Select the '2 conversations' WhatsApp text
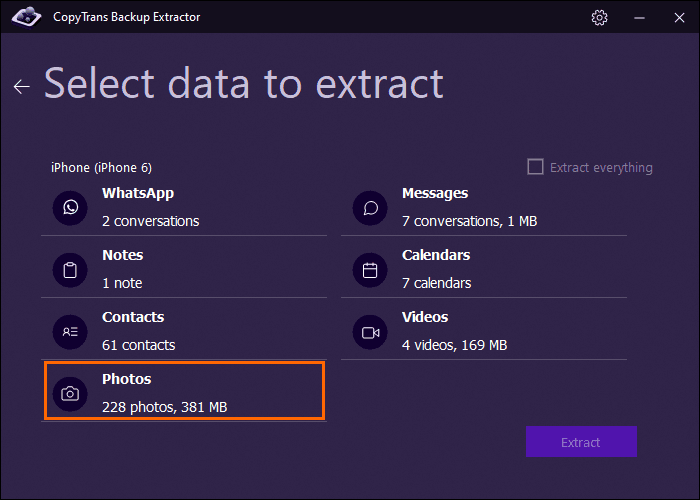Screen dimensions: 700x500 click(x=150, y=221)
